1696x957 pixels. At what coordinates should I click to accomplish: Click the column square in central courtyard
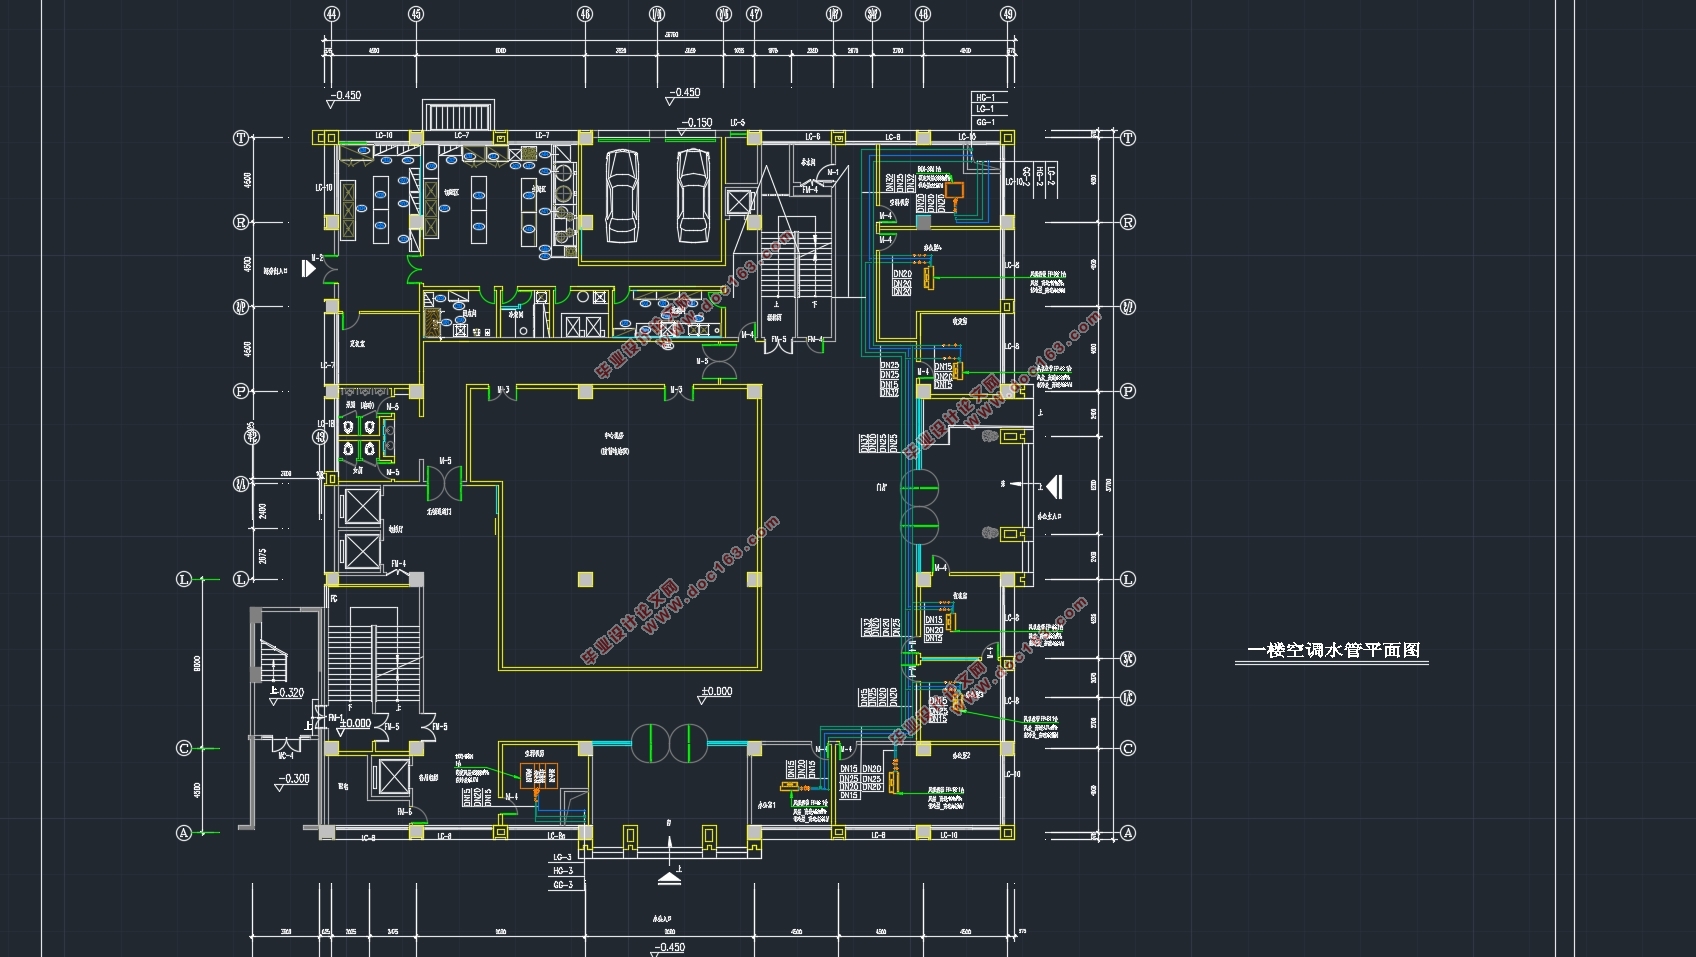point(585,579)
